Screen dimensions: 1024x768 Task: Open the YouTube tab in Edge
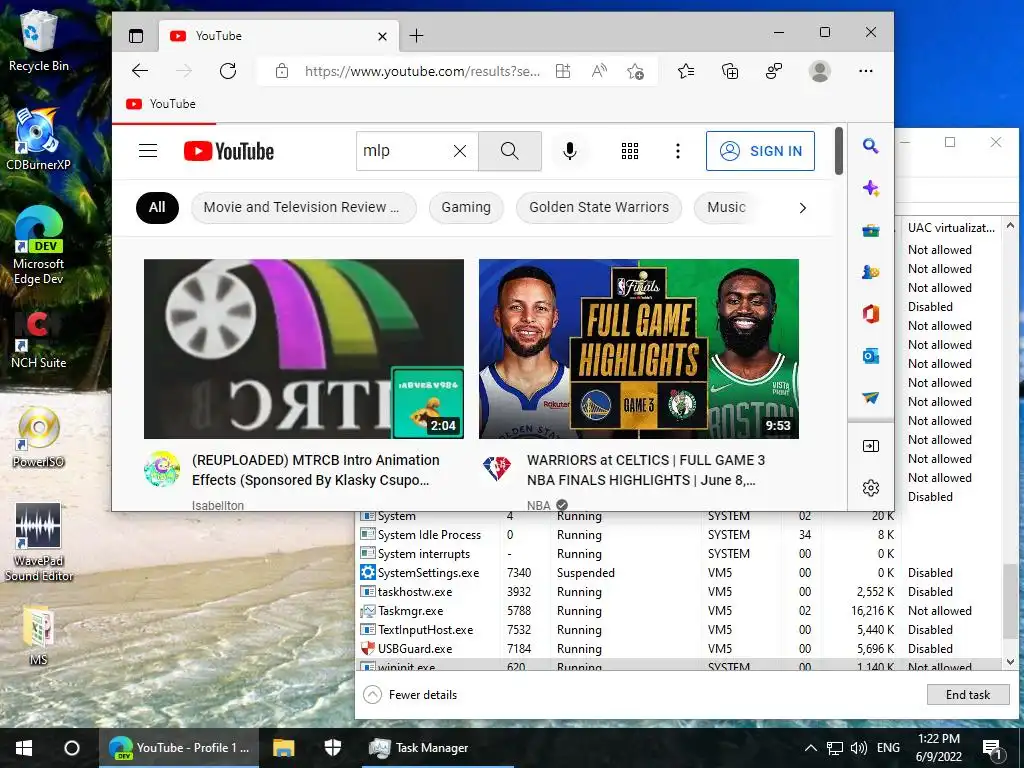(x=278, y=36)
